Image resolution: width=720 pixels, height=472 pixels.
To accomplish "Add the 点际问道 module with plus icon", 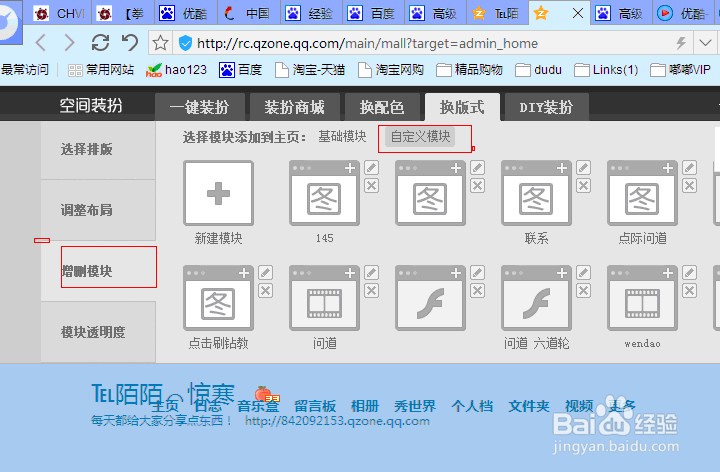I will 668,168.
